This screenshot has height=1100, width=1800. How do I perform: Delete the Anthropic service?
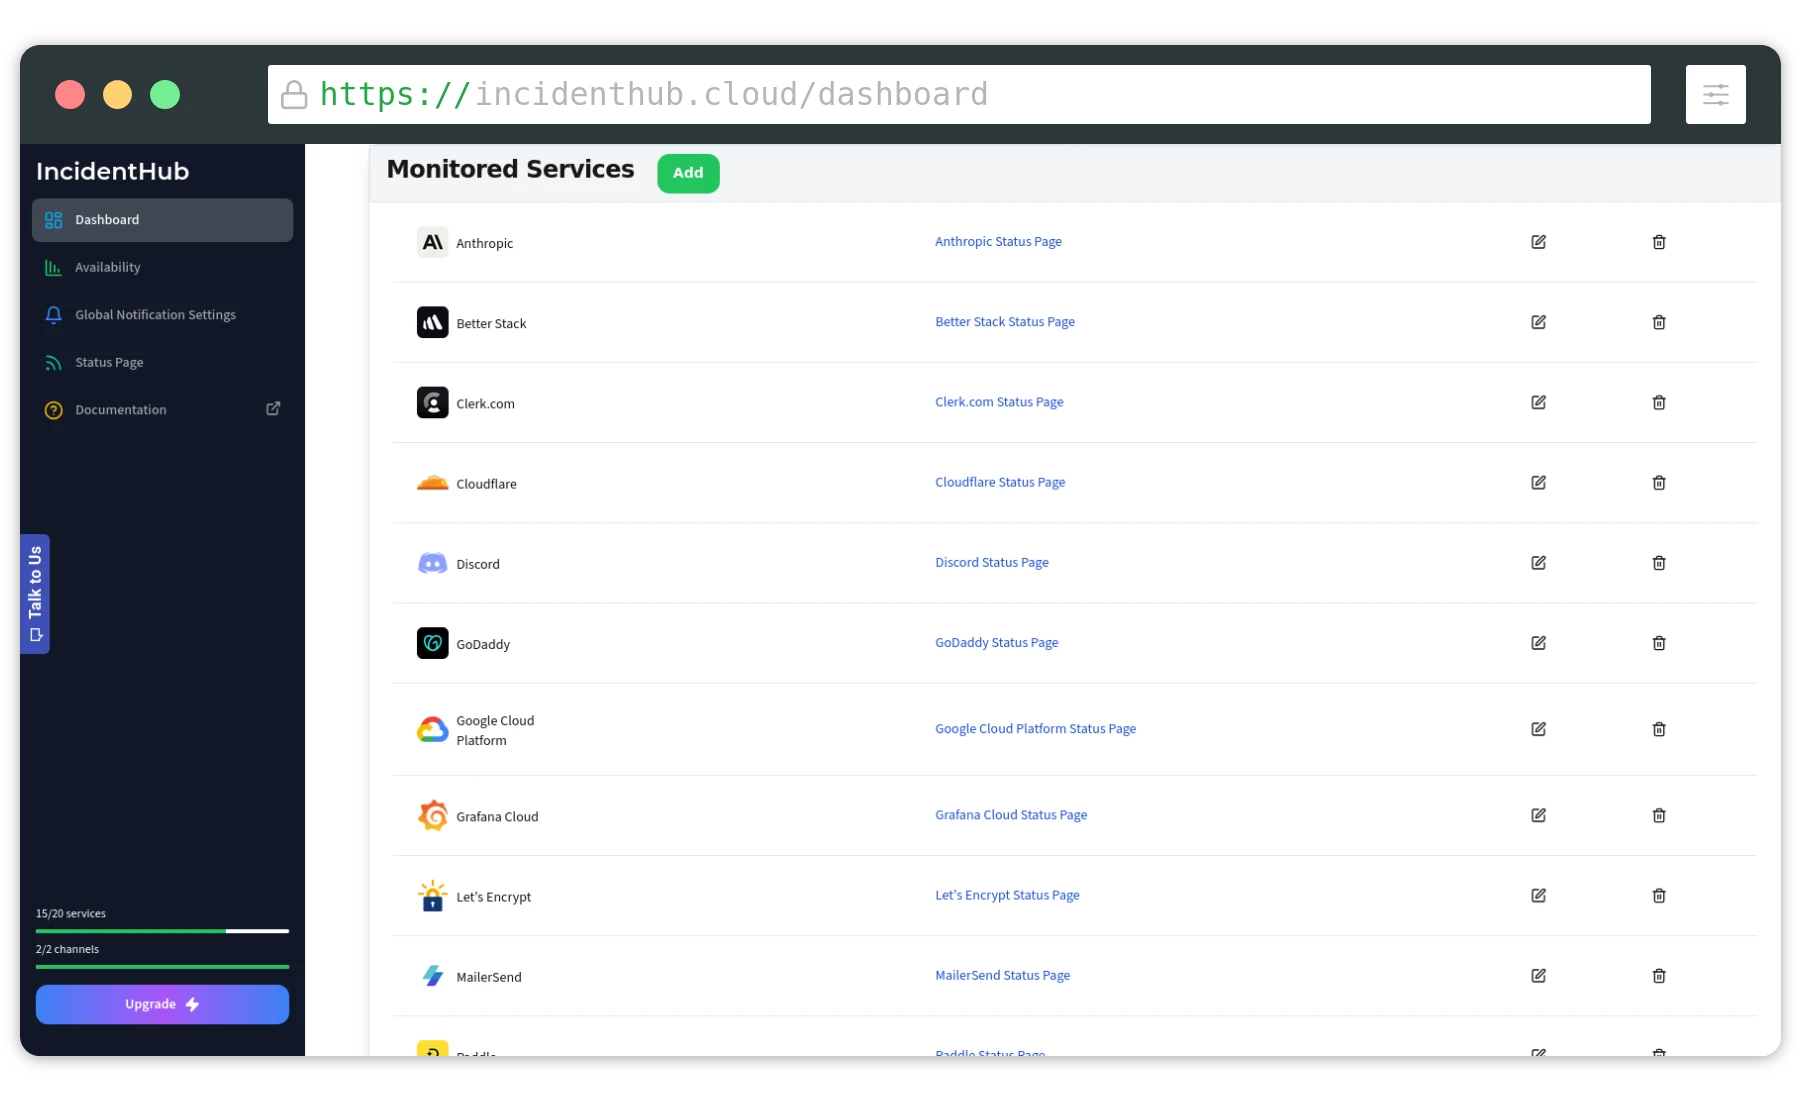1659,242
